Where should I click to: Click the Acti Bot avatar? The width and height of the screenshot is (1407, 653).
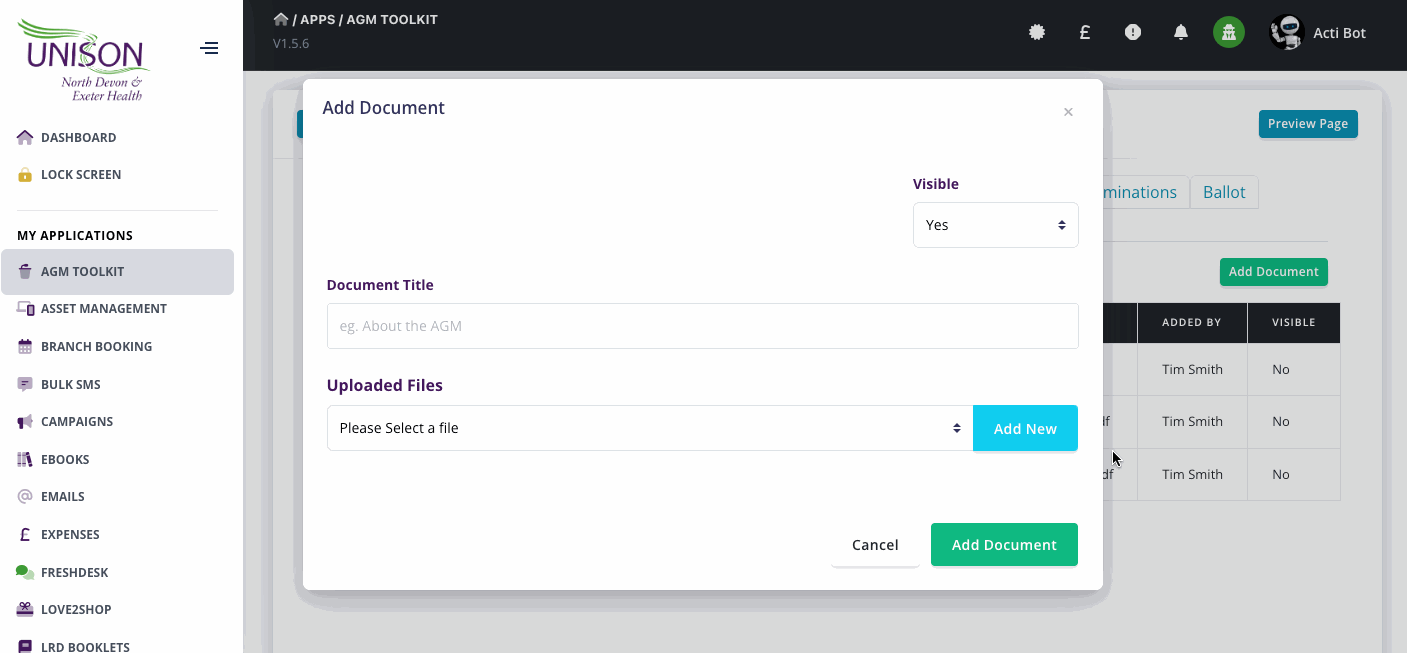tap(1287, 33)
